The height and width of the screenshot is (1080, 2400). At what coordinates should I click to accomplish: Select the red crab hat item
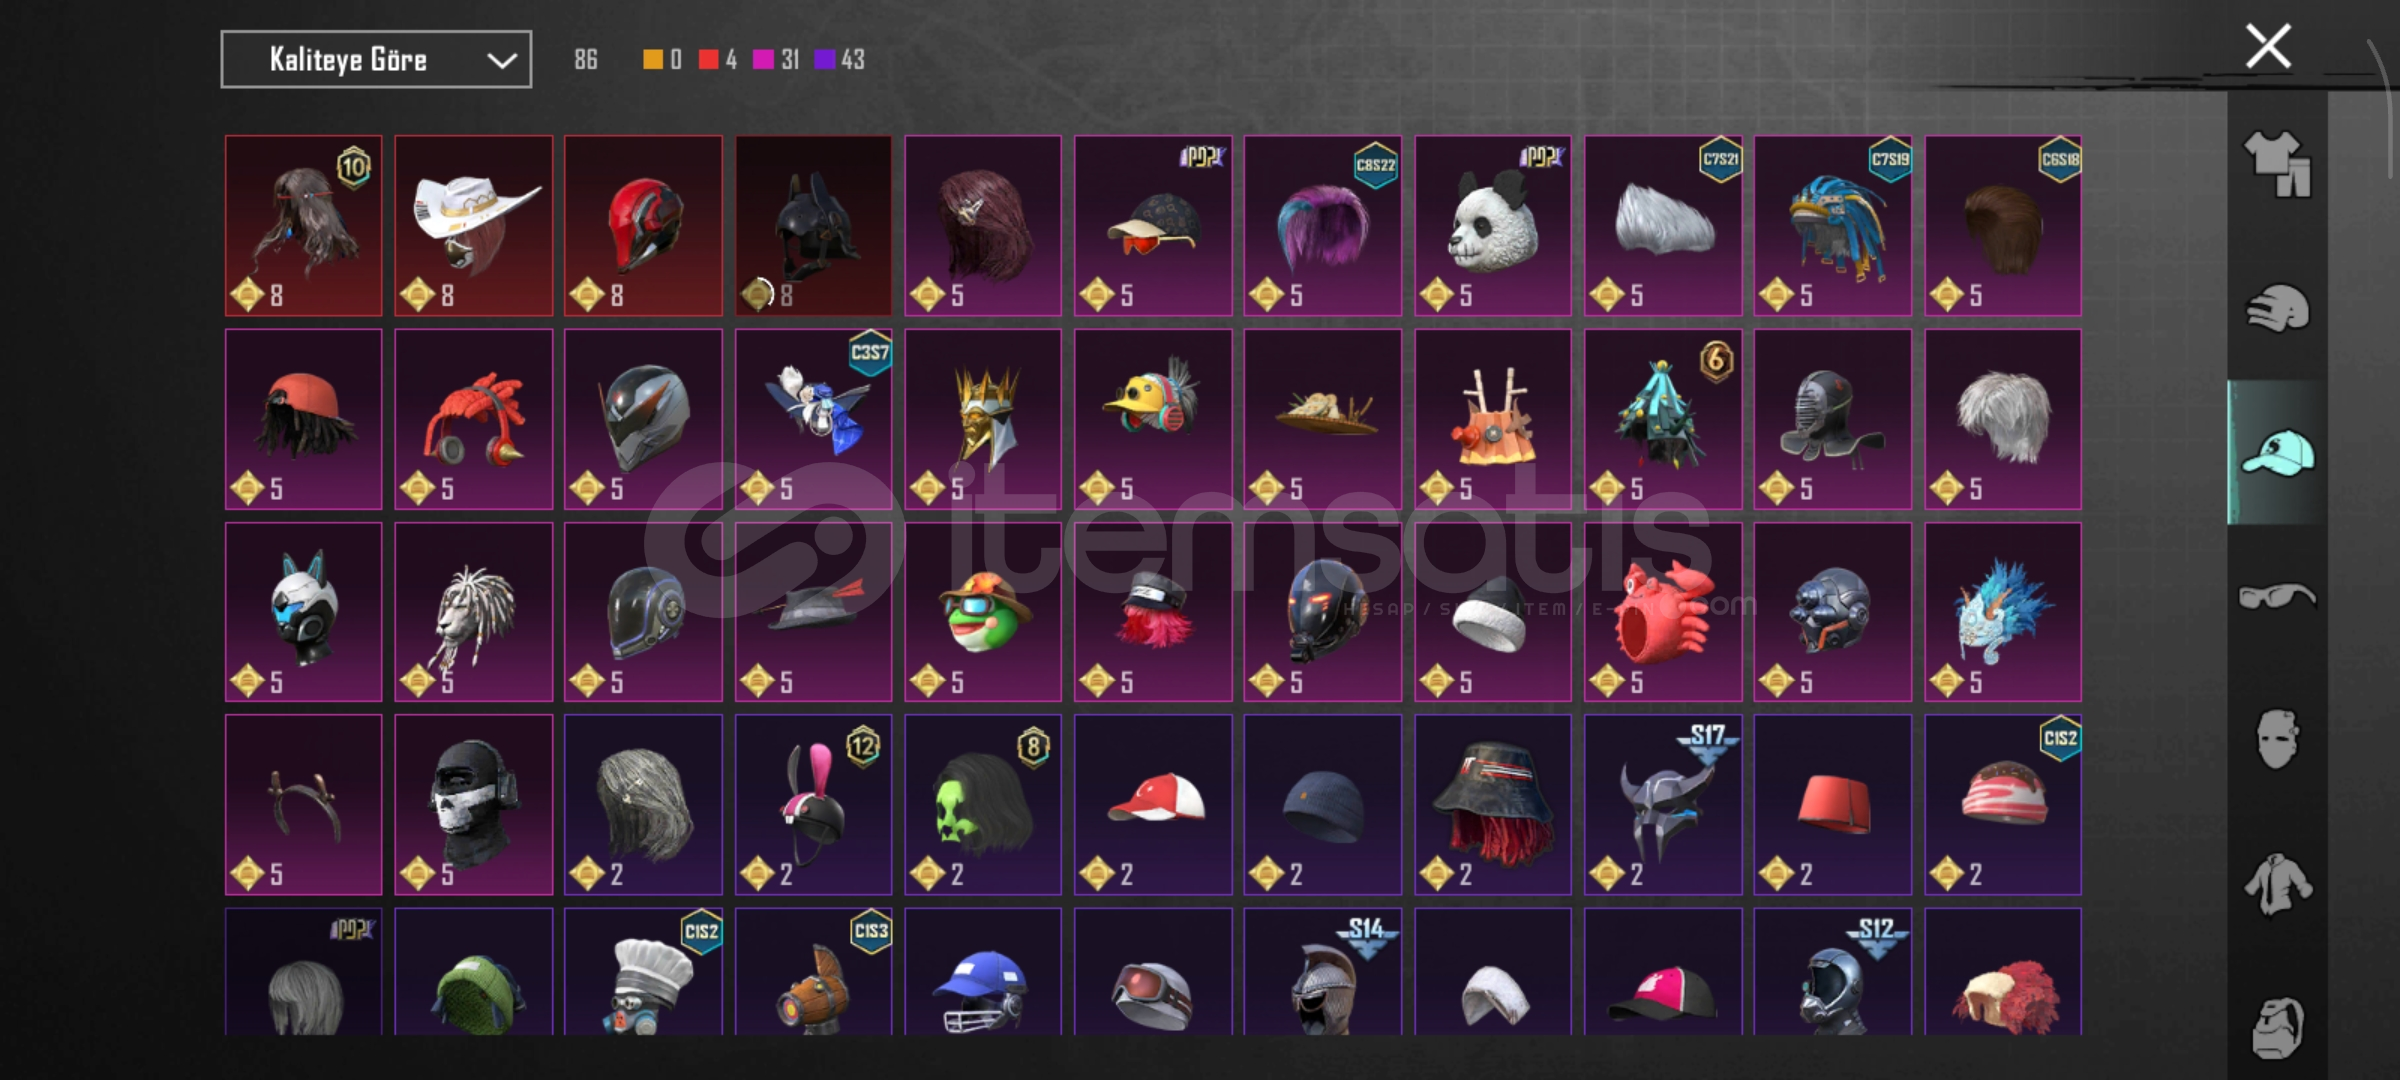[x=1663, y=612]
